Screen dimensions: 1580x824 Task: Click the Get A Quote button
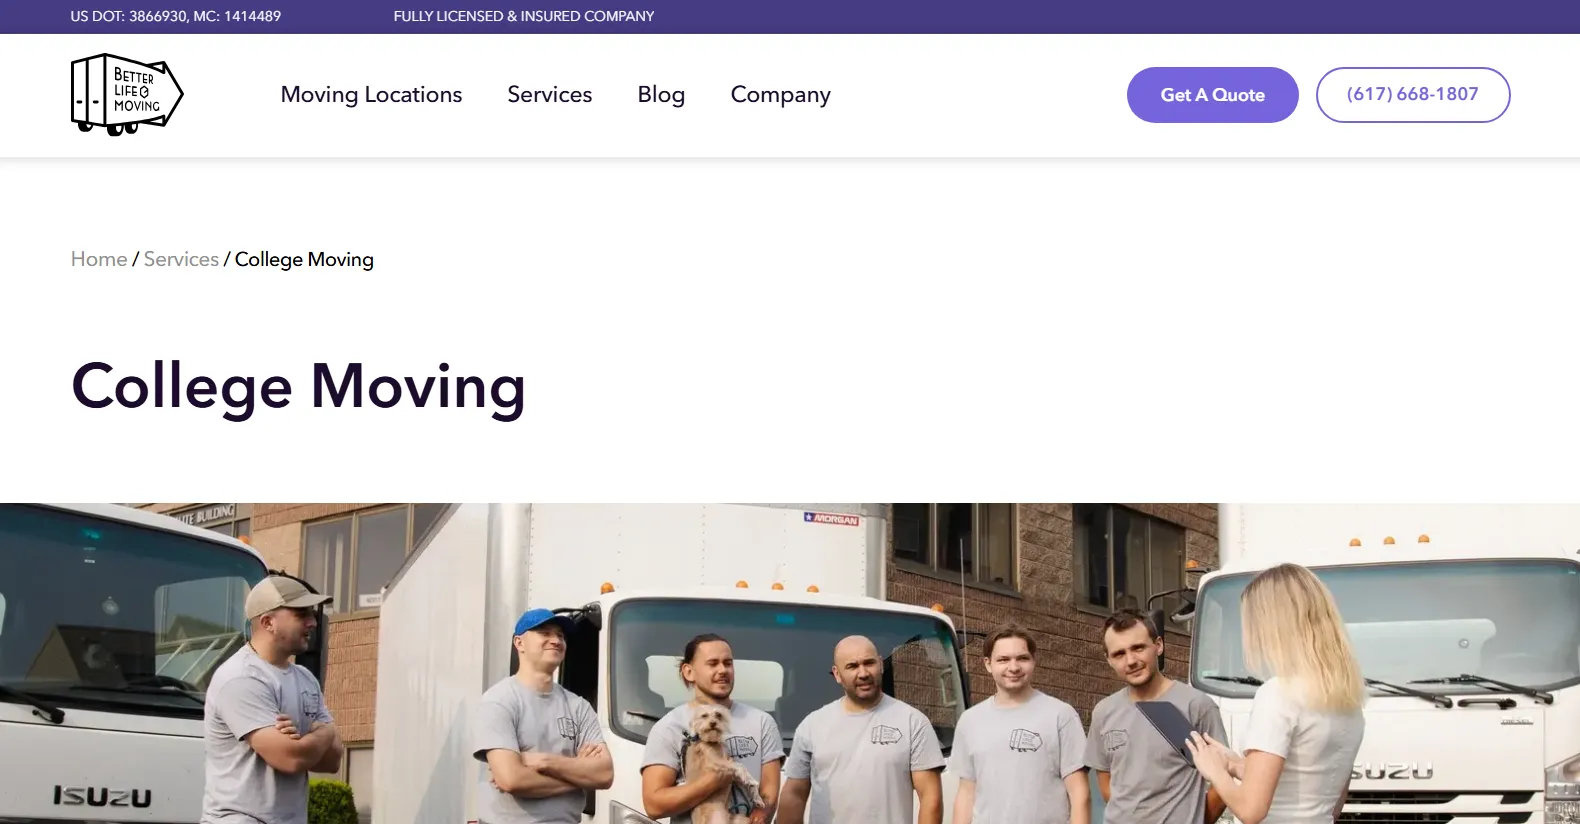(x=1212, y=95)
